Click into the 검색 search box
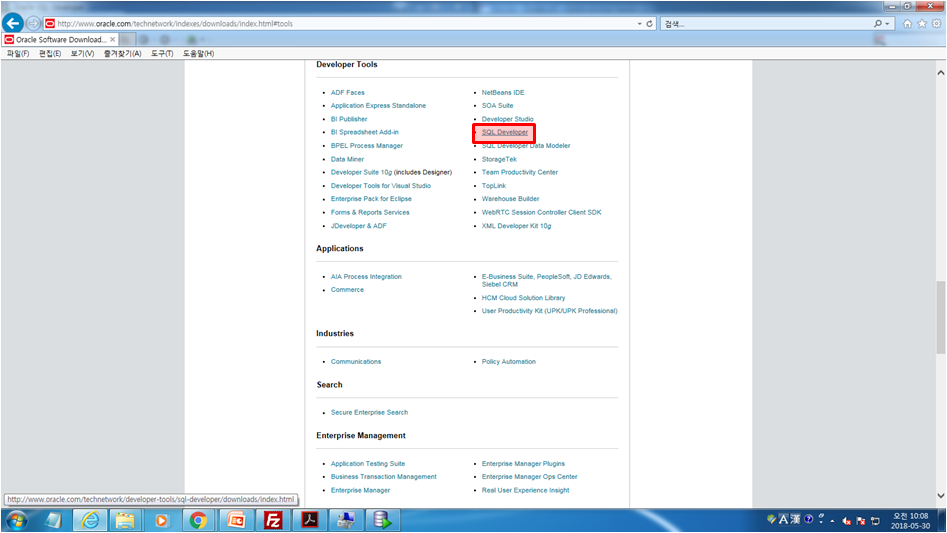The width and height of the screenshot is (947, 533). point(766,24)
